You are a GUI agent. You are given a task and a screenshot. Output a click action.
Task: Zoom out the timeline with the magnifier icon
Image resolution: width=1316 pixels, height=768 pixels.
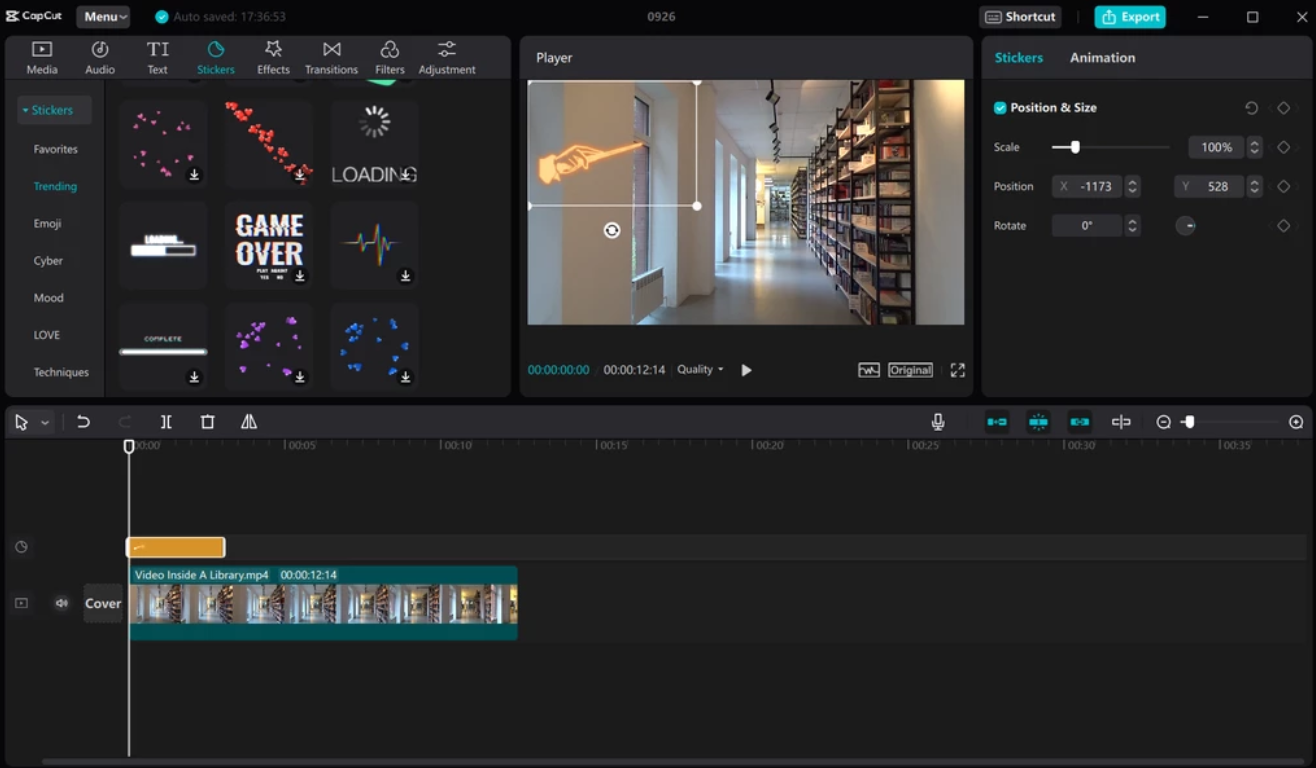pos(1163,421)
